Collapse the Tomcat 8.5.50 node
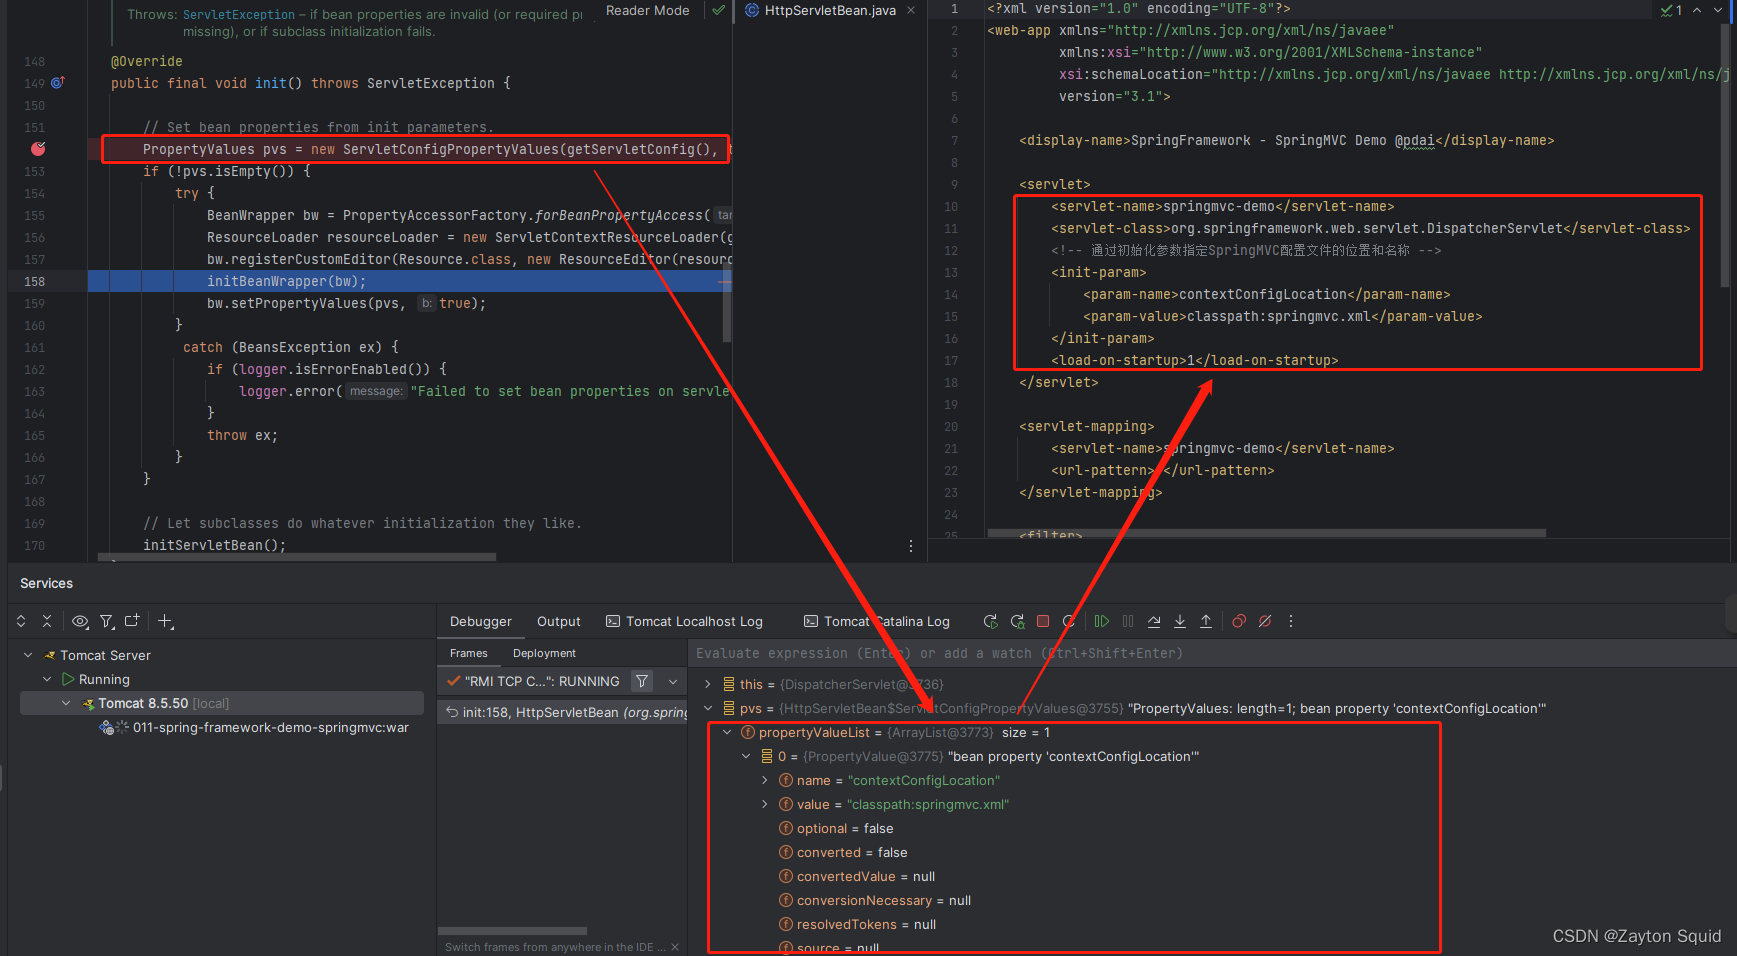The width and height of the screenshot is (1737, 956). 66,703
